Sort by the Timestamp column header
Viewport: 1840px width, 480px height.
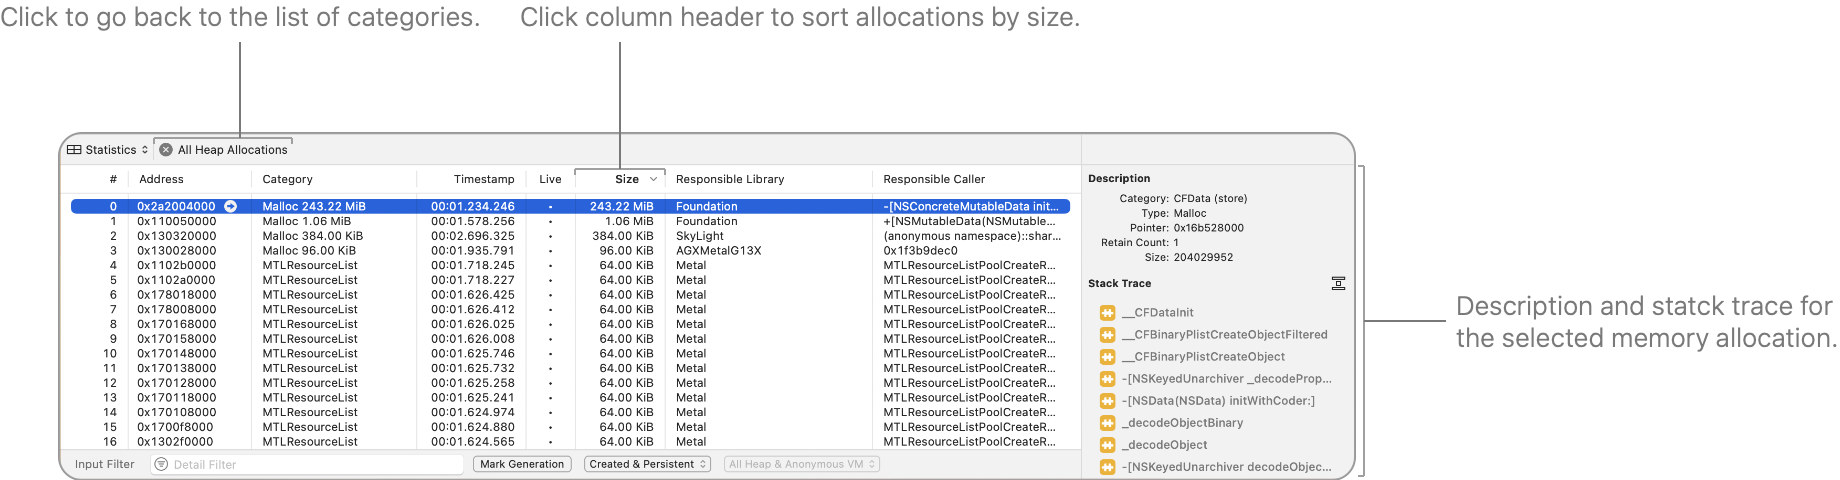point(483,180)
